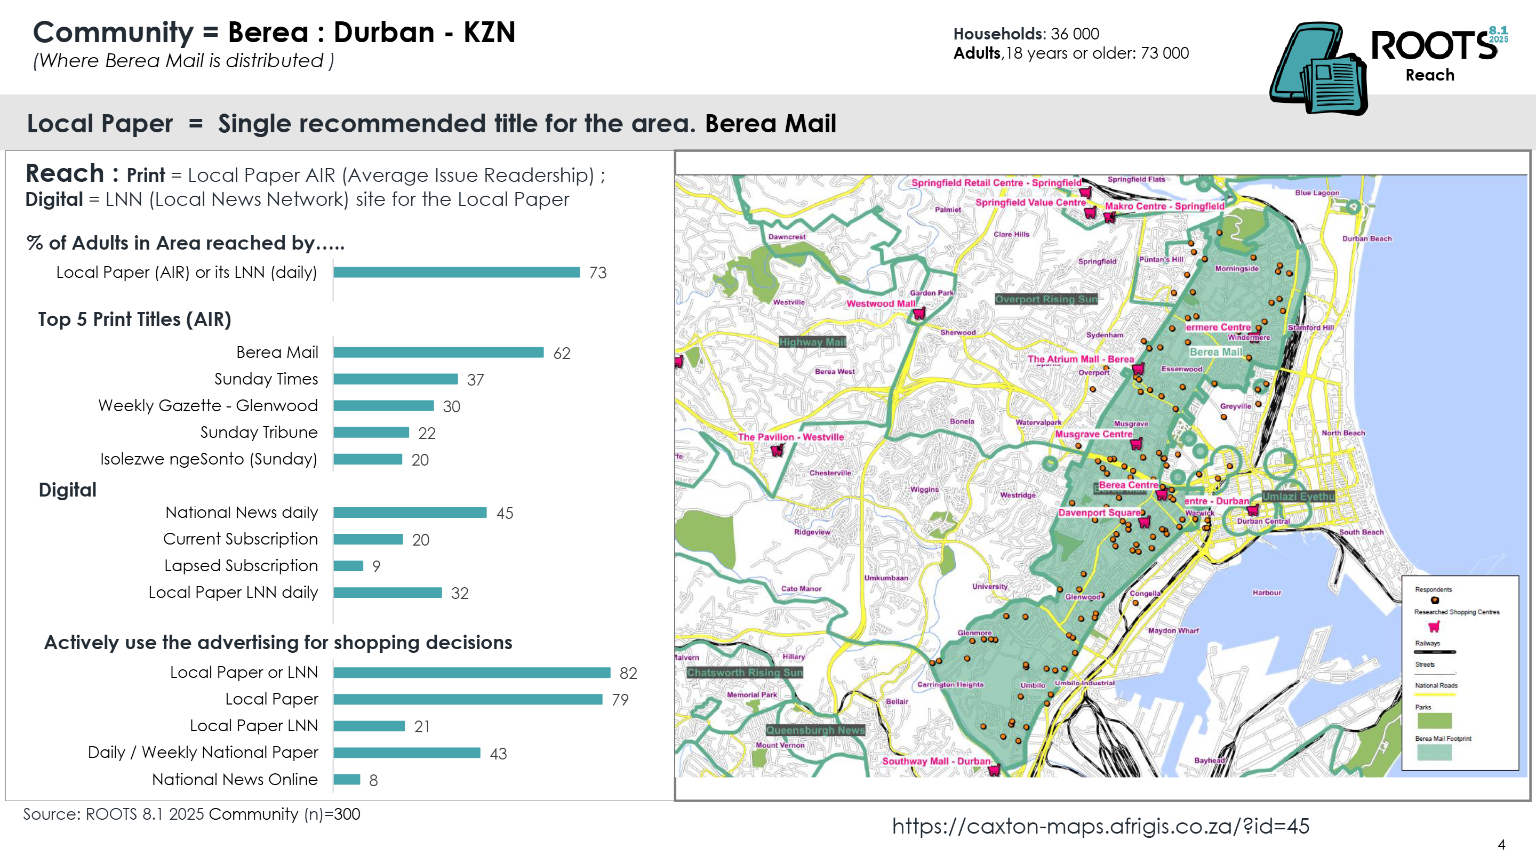
Task: Select the Westwood Mall shopping cart marker
Action: 918,314
